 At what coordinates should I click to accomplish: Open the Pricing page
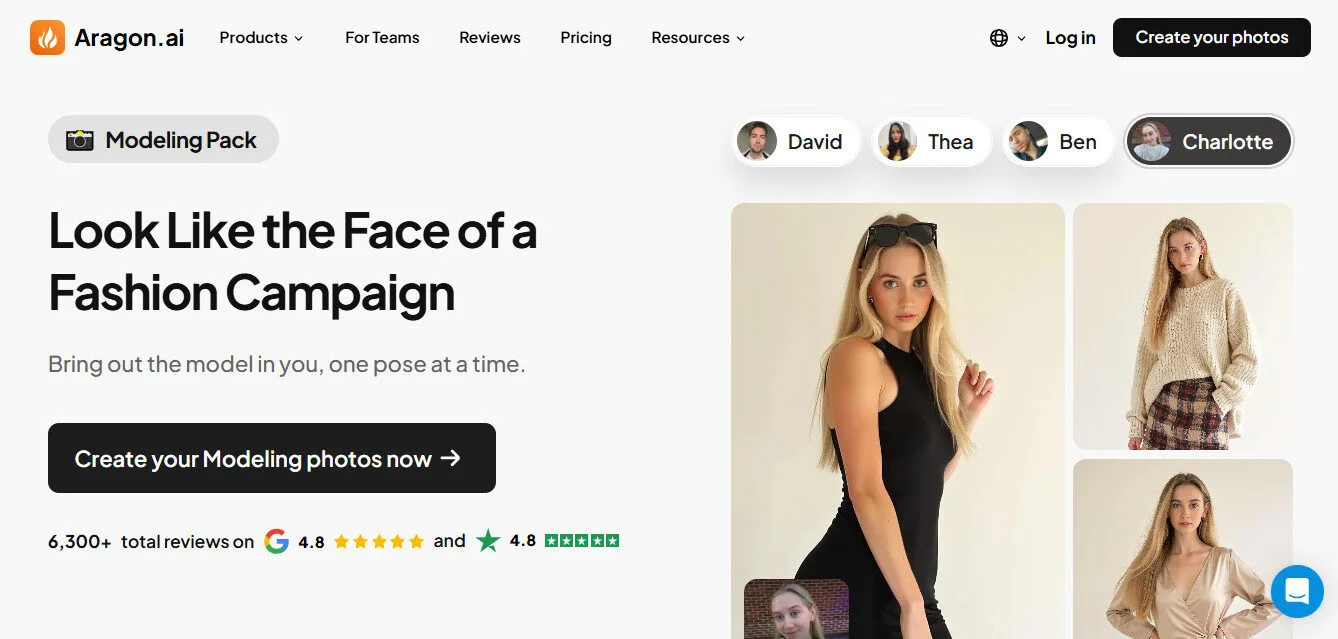[x=586, y=37]
